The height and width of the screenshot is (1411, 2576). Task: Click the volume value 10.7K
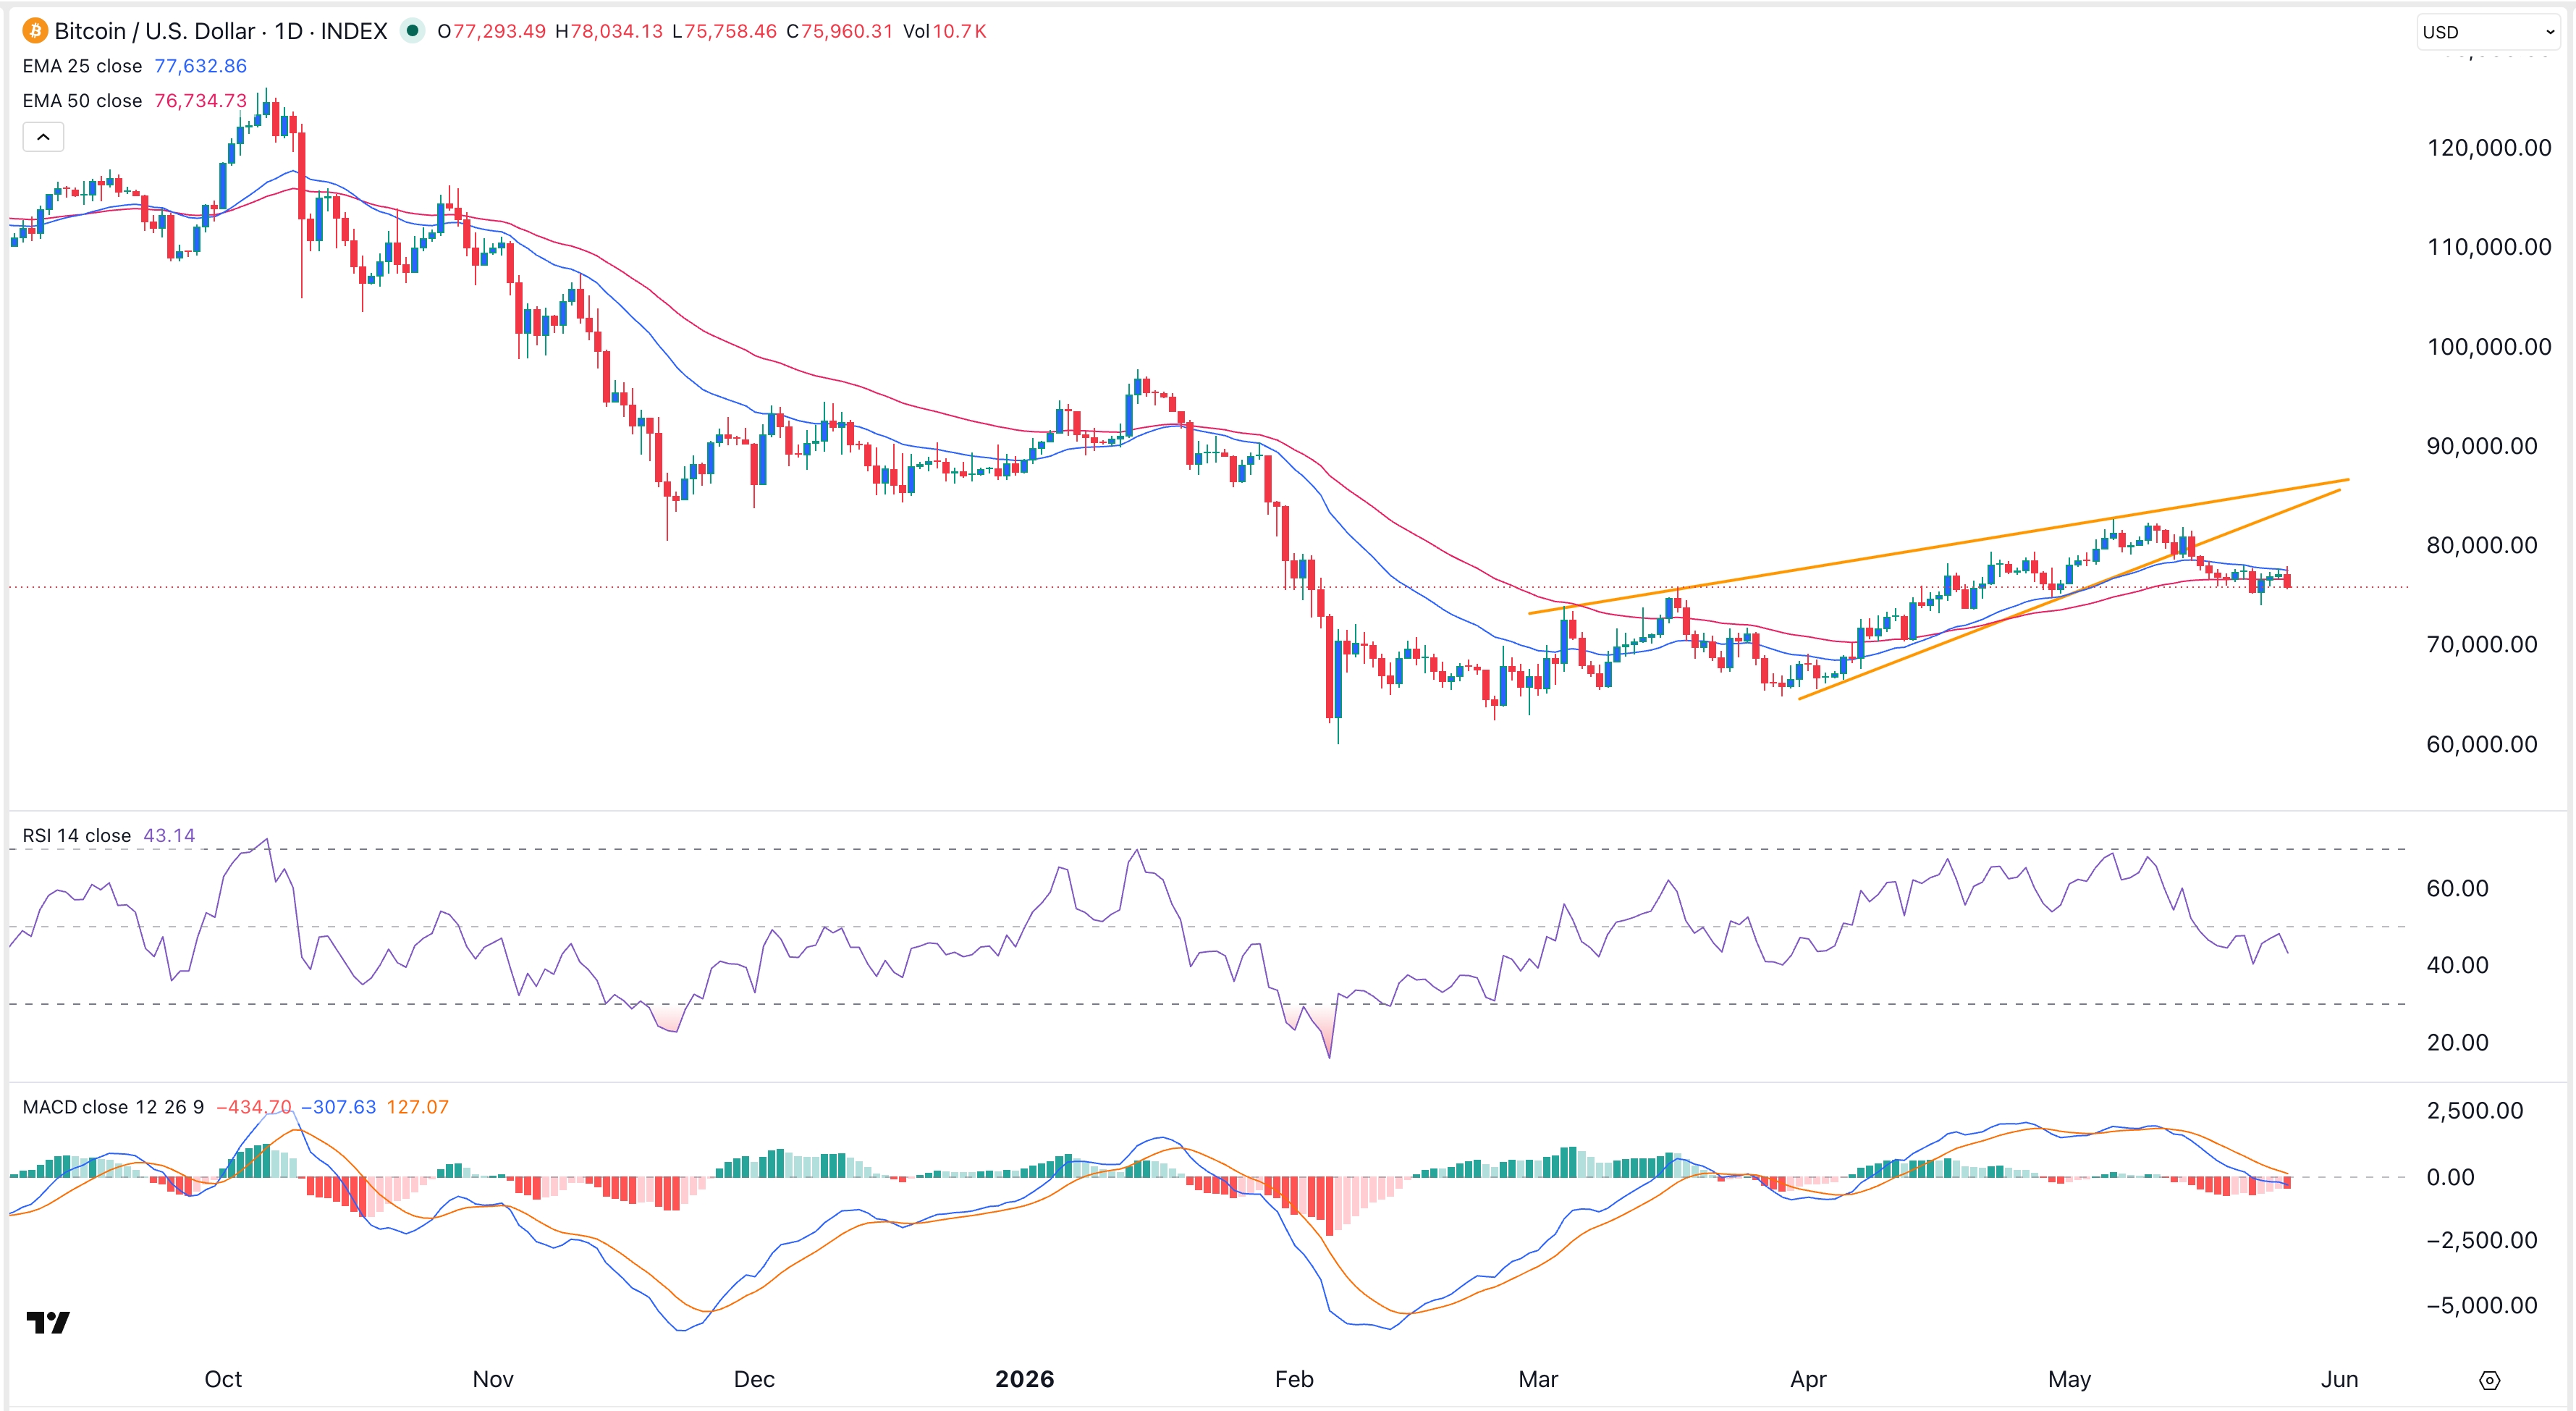[x=960, y=31]
